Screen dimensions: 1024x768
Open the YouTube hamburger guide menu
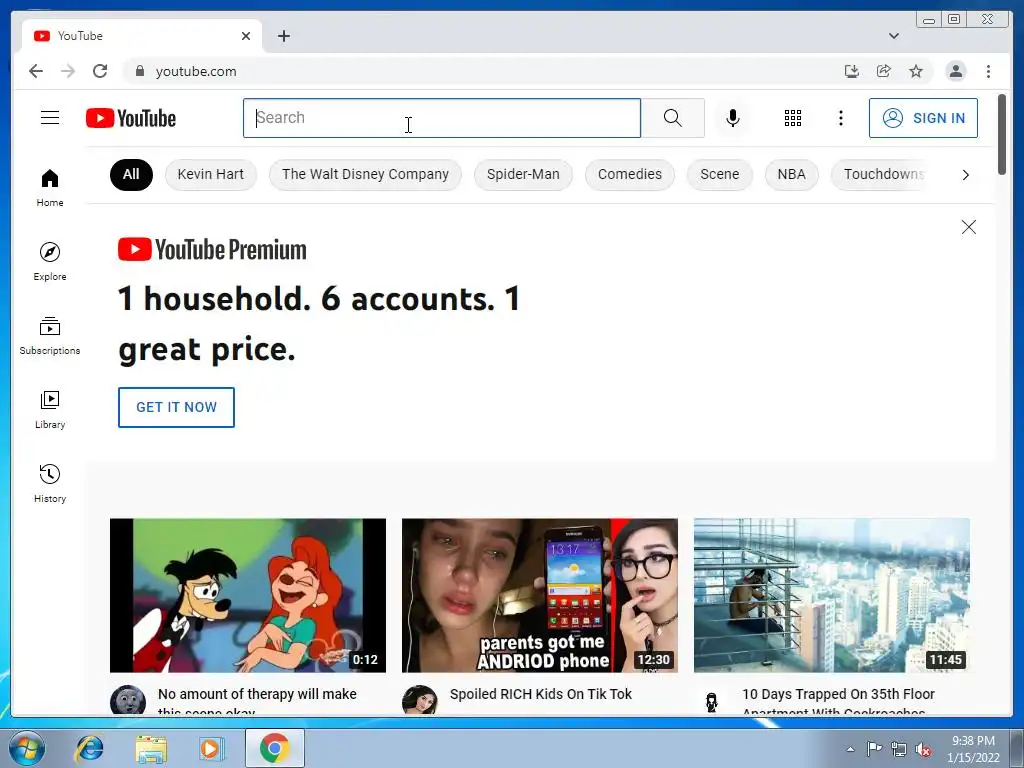tap(50, 118)
